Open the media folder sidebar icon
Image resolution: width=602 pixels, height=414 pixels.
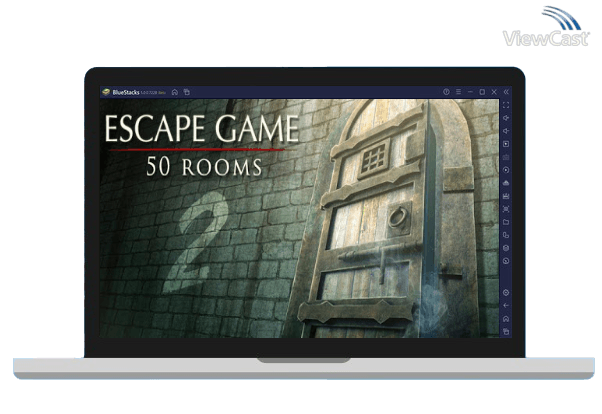point(506,222)
